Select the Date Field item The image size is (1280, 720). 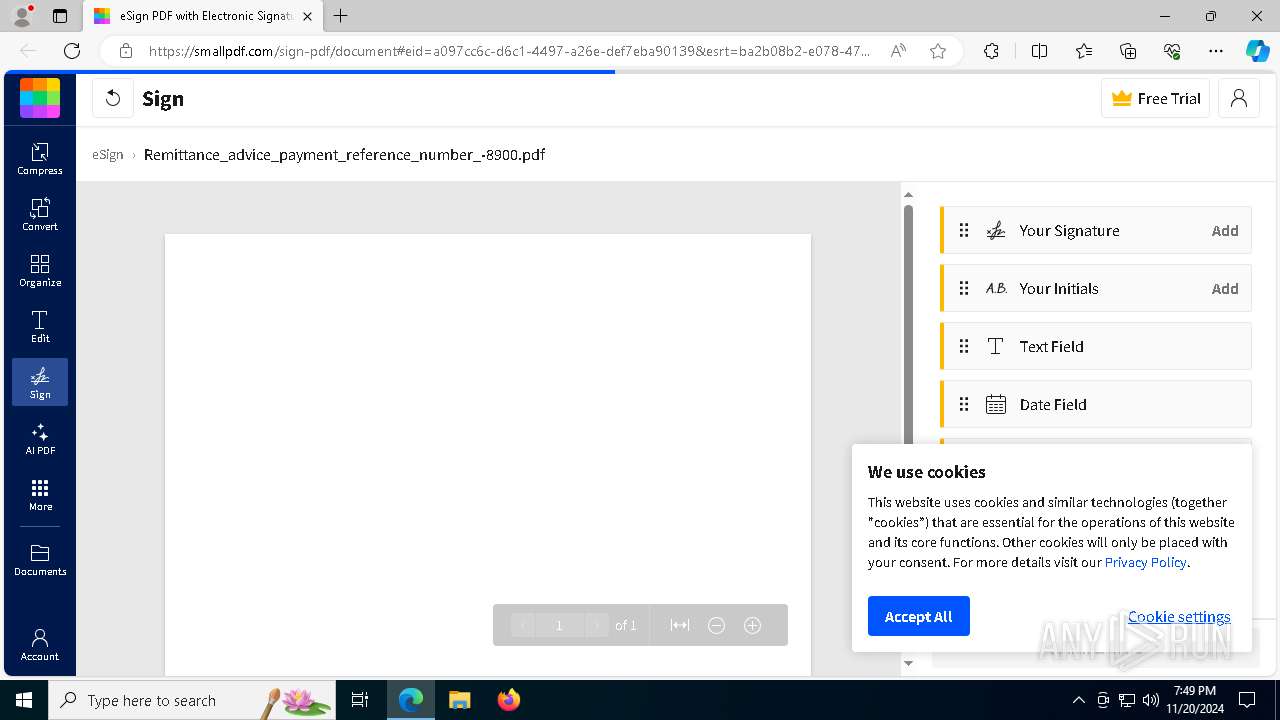[x=1096, y=405]
